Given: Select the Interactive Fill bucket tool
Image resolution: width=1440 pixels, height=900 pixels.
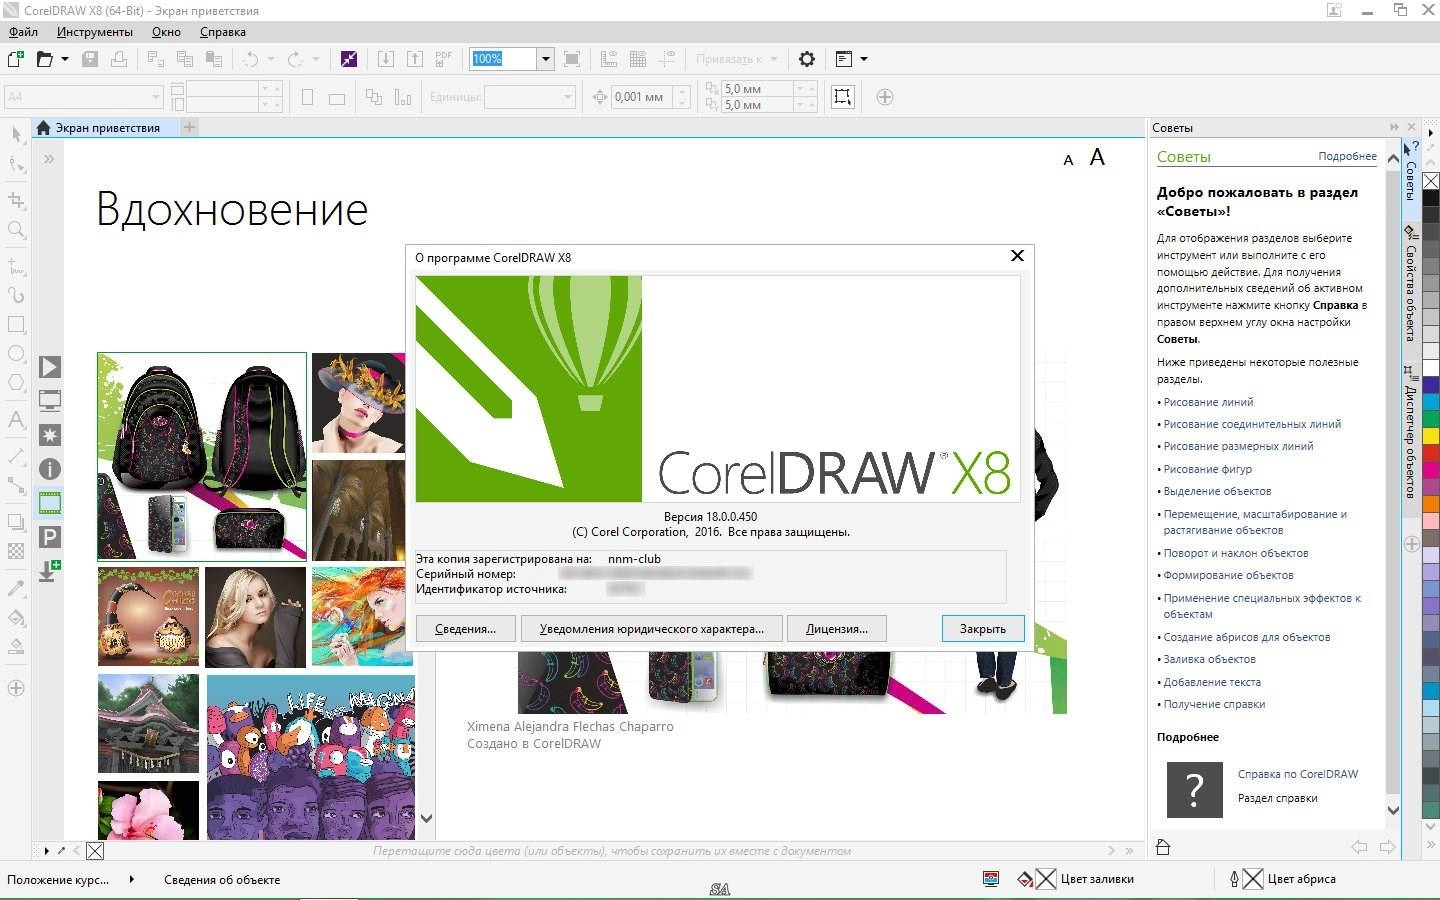Looking at the screenshot, I should 16,617.
